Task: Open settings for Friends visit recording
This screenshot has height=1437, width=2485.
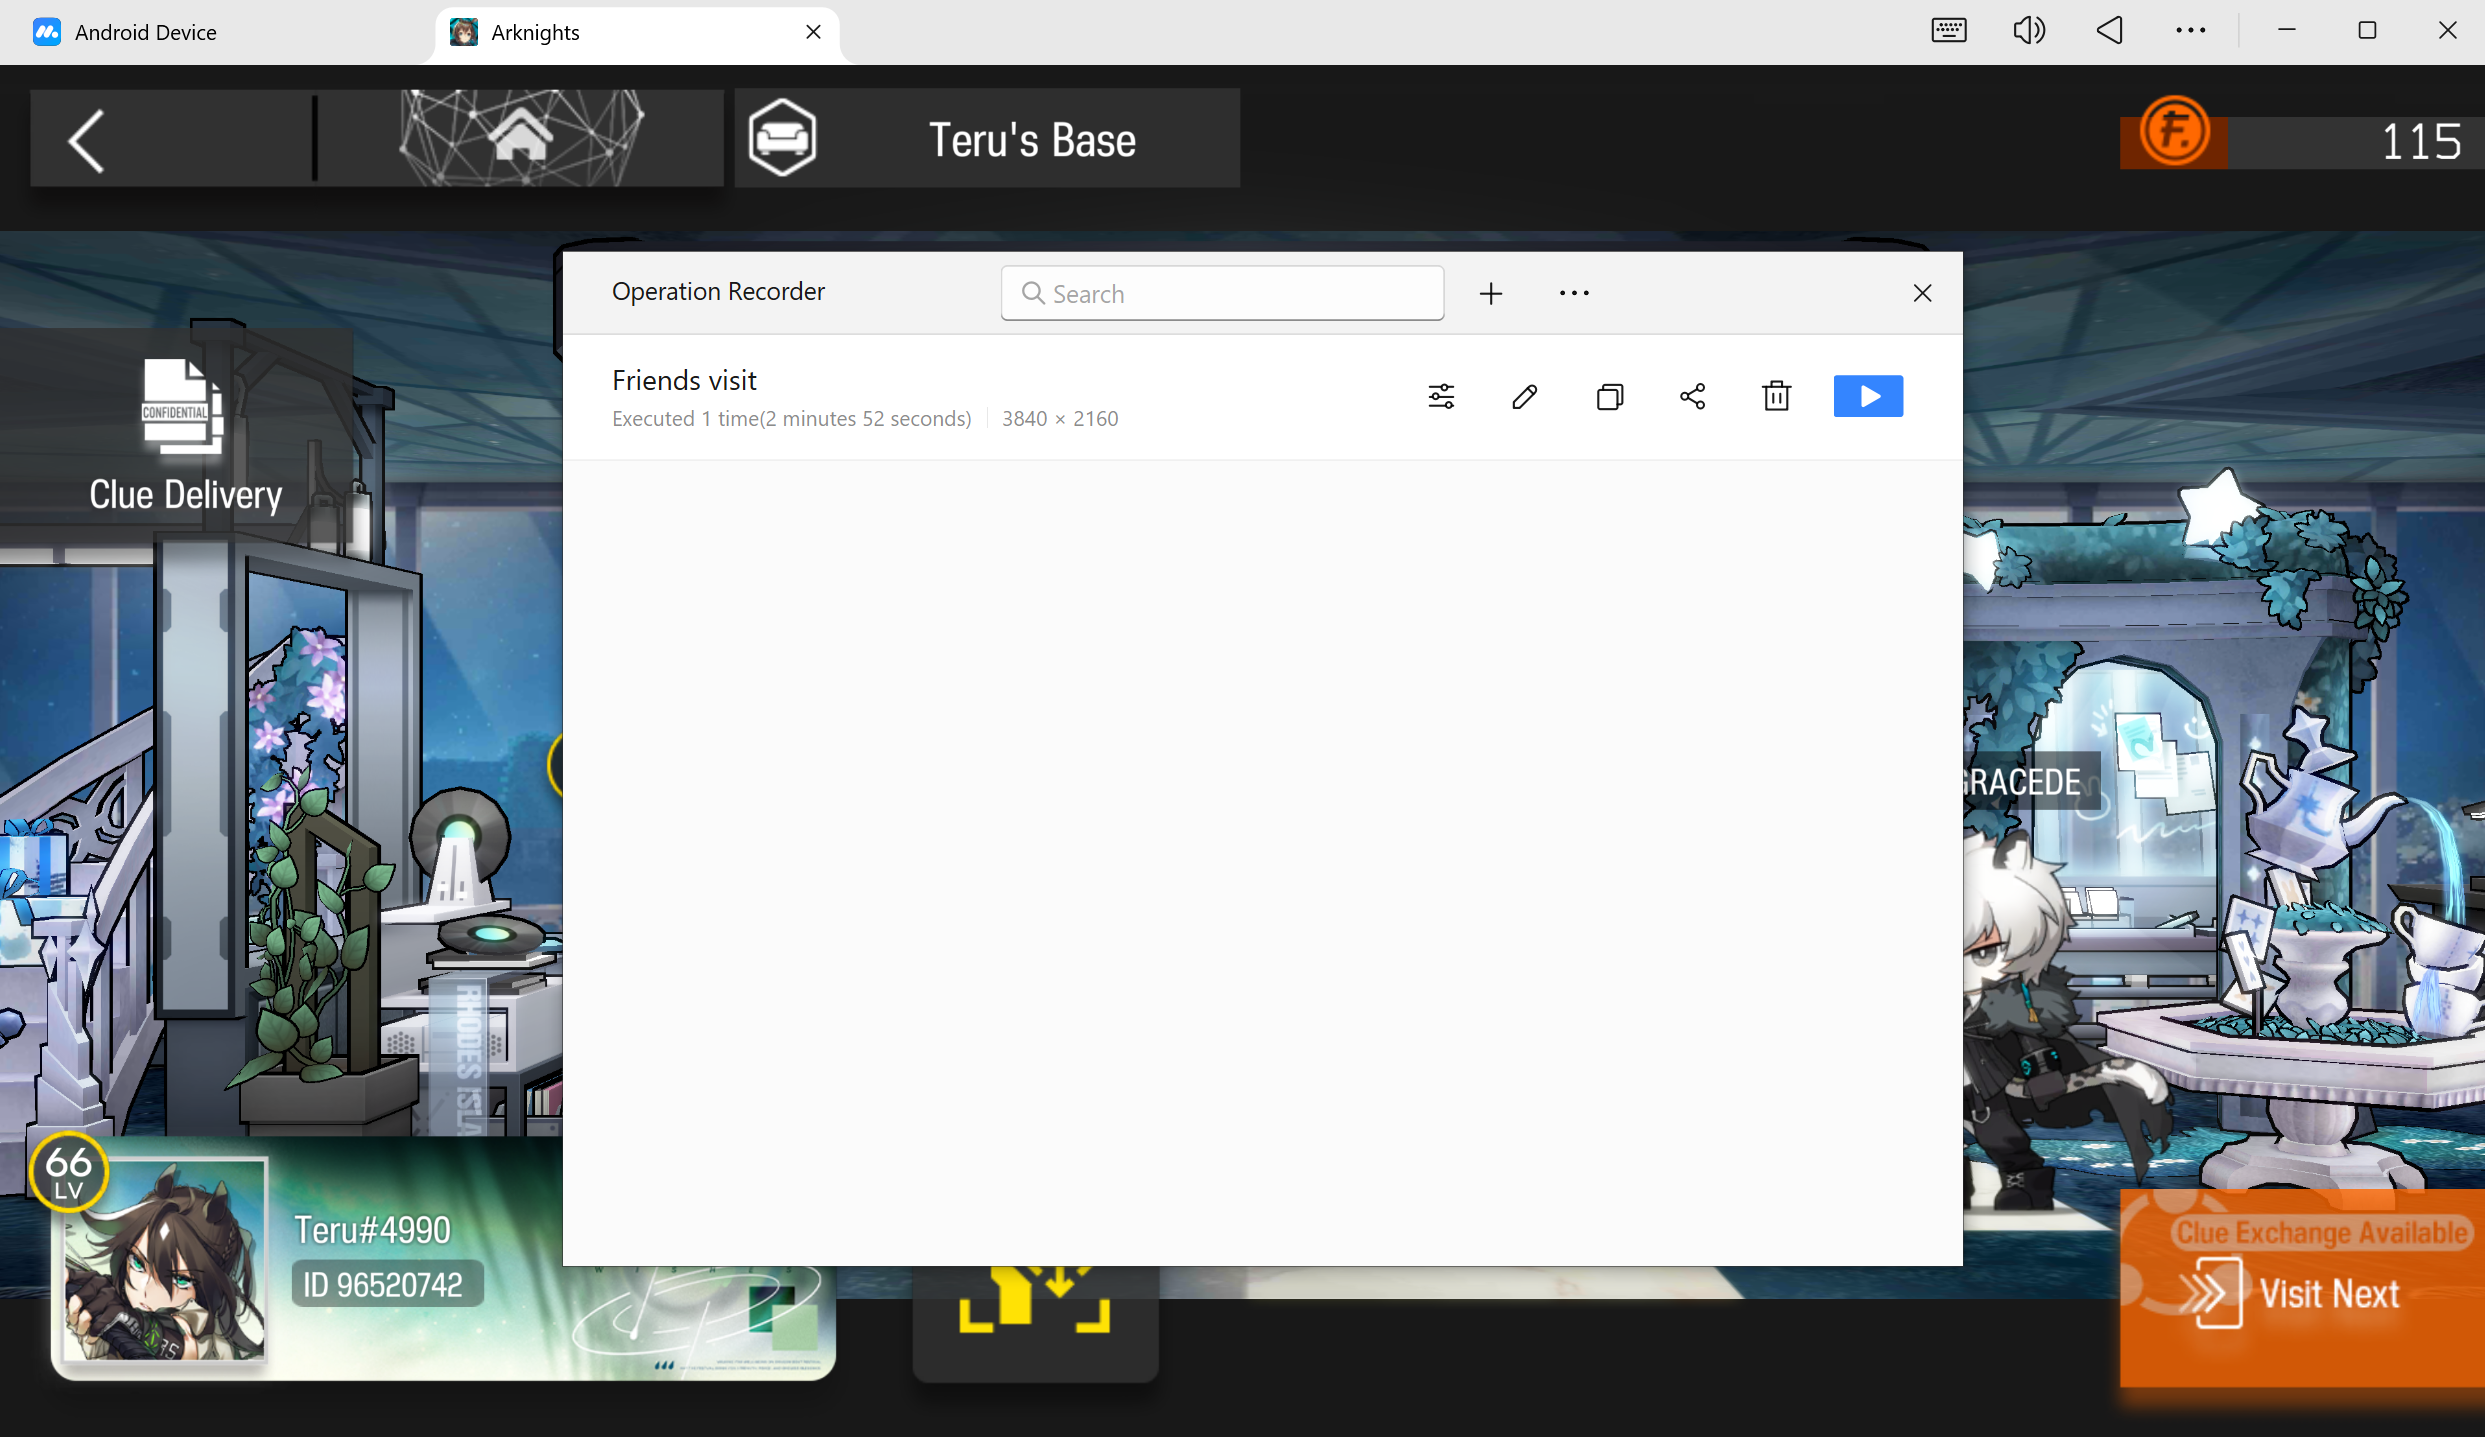Action: coord(1441,396)
